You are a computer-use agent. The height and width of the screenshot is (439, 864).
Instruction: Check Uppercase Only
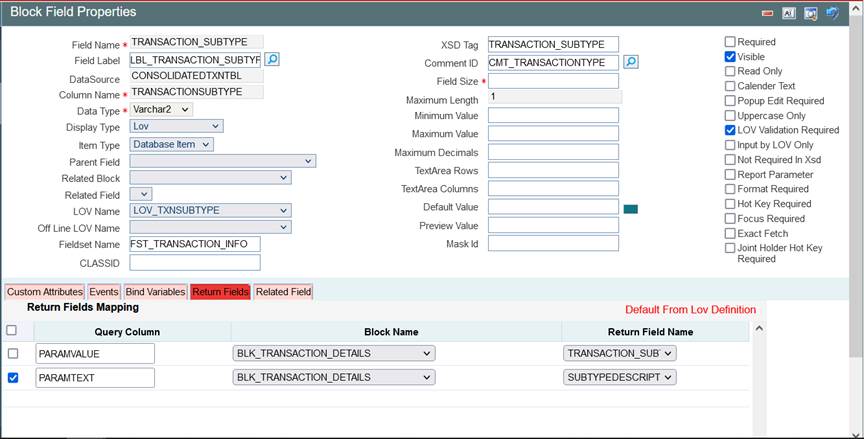730,116
